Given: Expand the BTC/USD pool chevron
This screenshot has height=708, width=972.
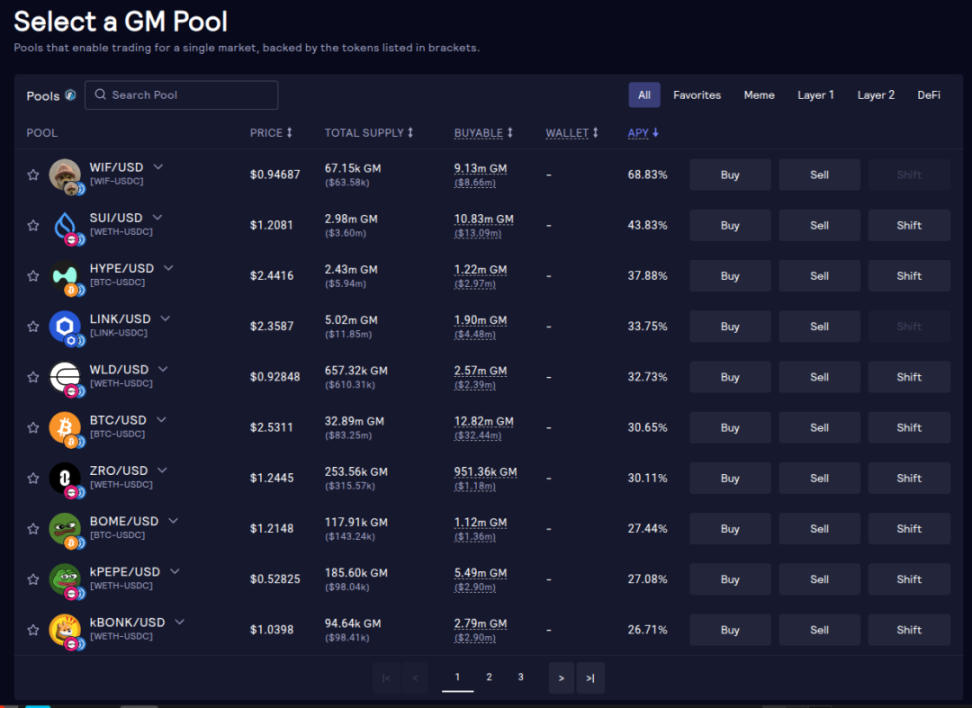Looking at the screenshot, I should tap(161, 420).
